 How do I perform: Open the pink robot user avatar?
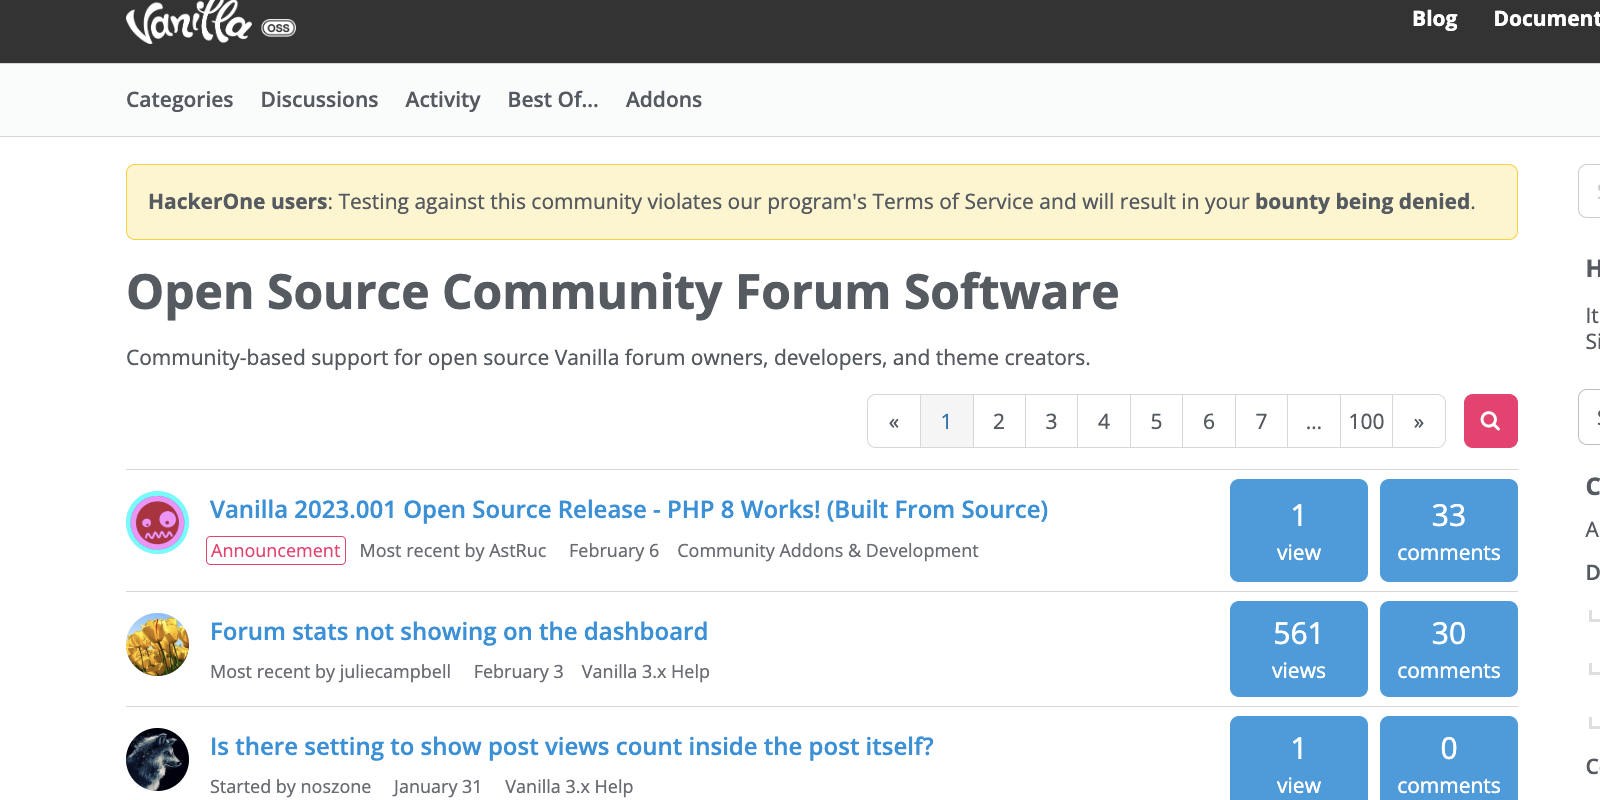[x=158, y=522]
